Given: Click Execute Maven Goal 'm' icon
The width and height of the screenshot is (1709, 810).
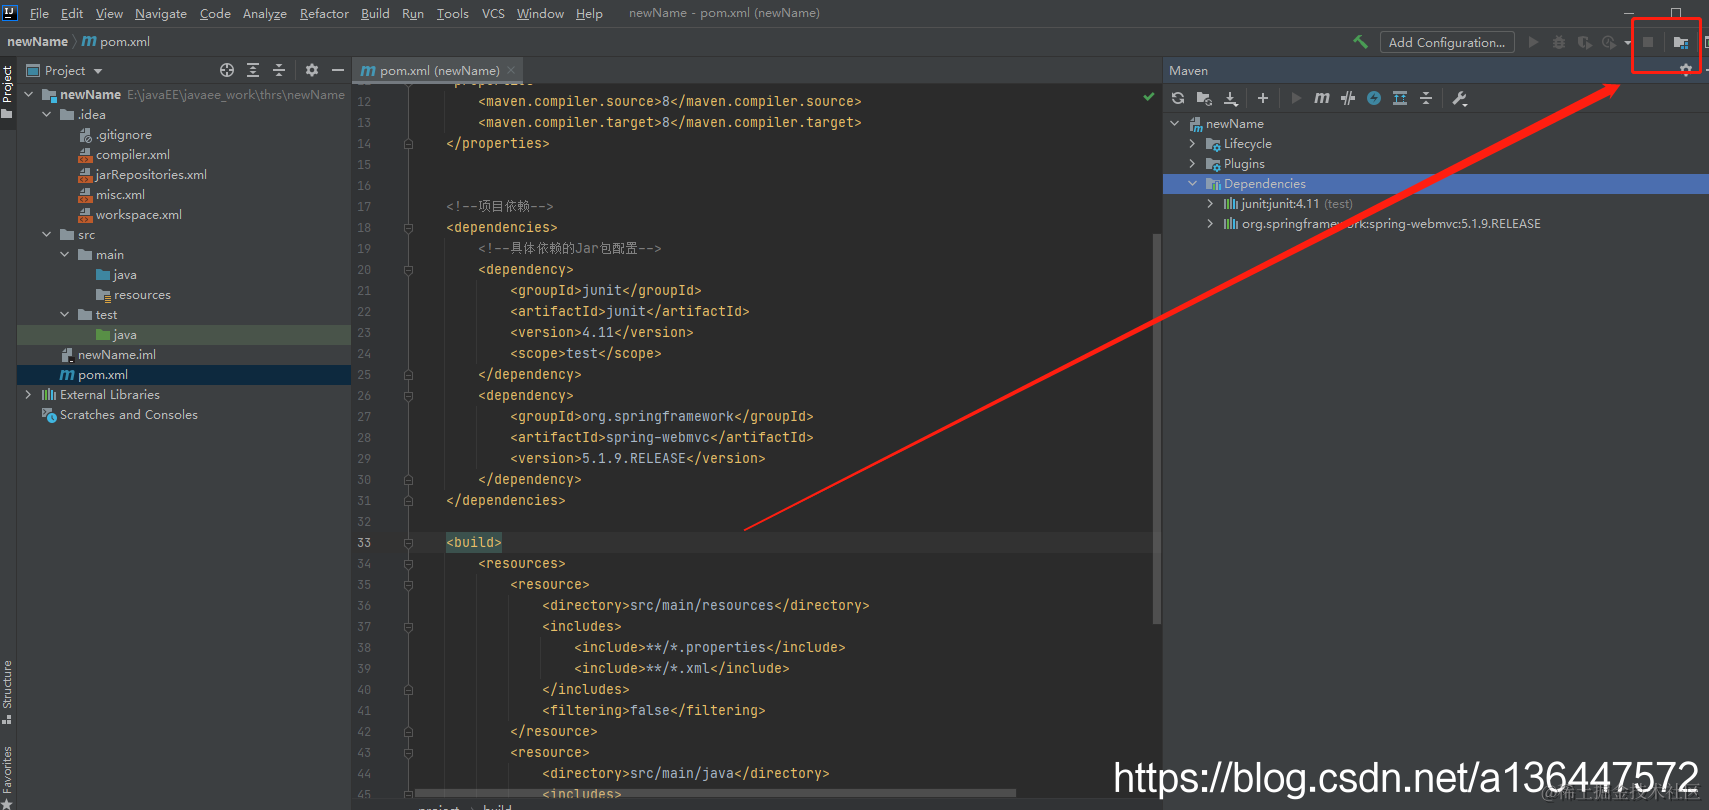Looking at the screenshot, I should 1322,98.
